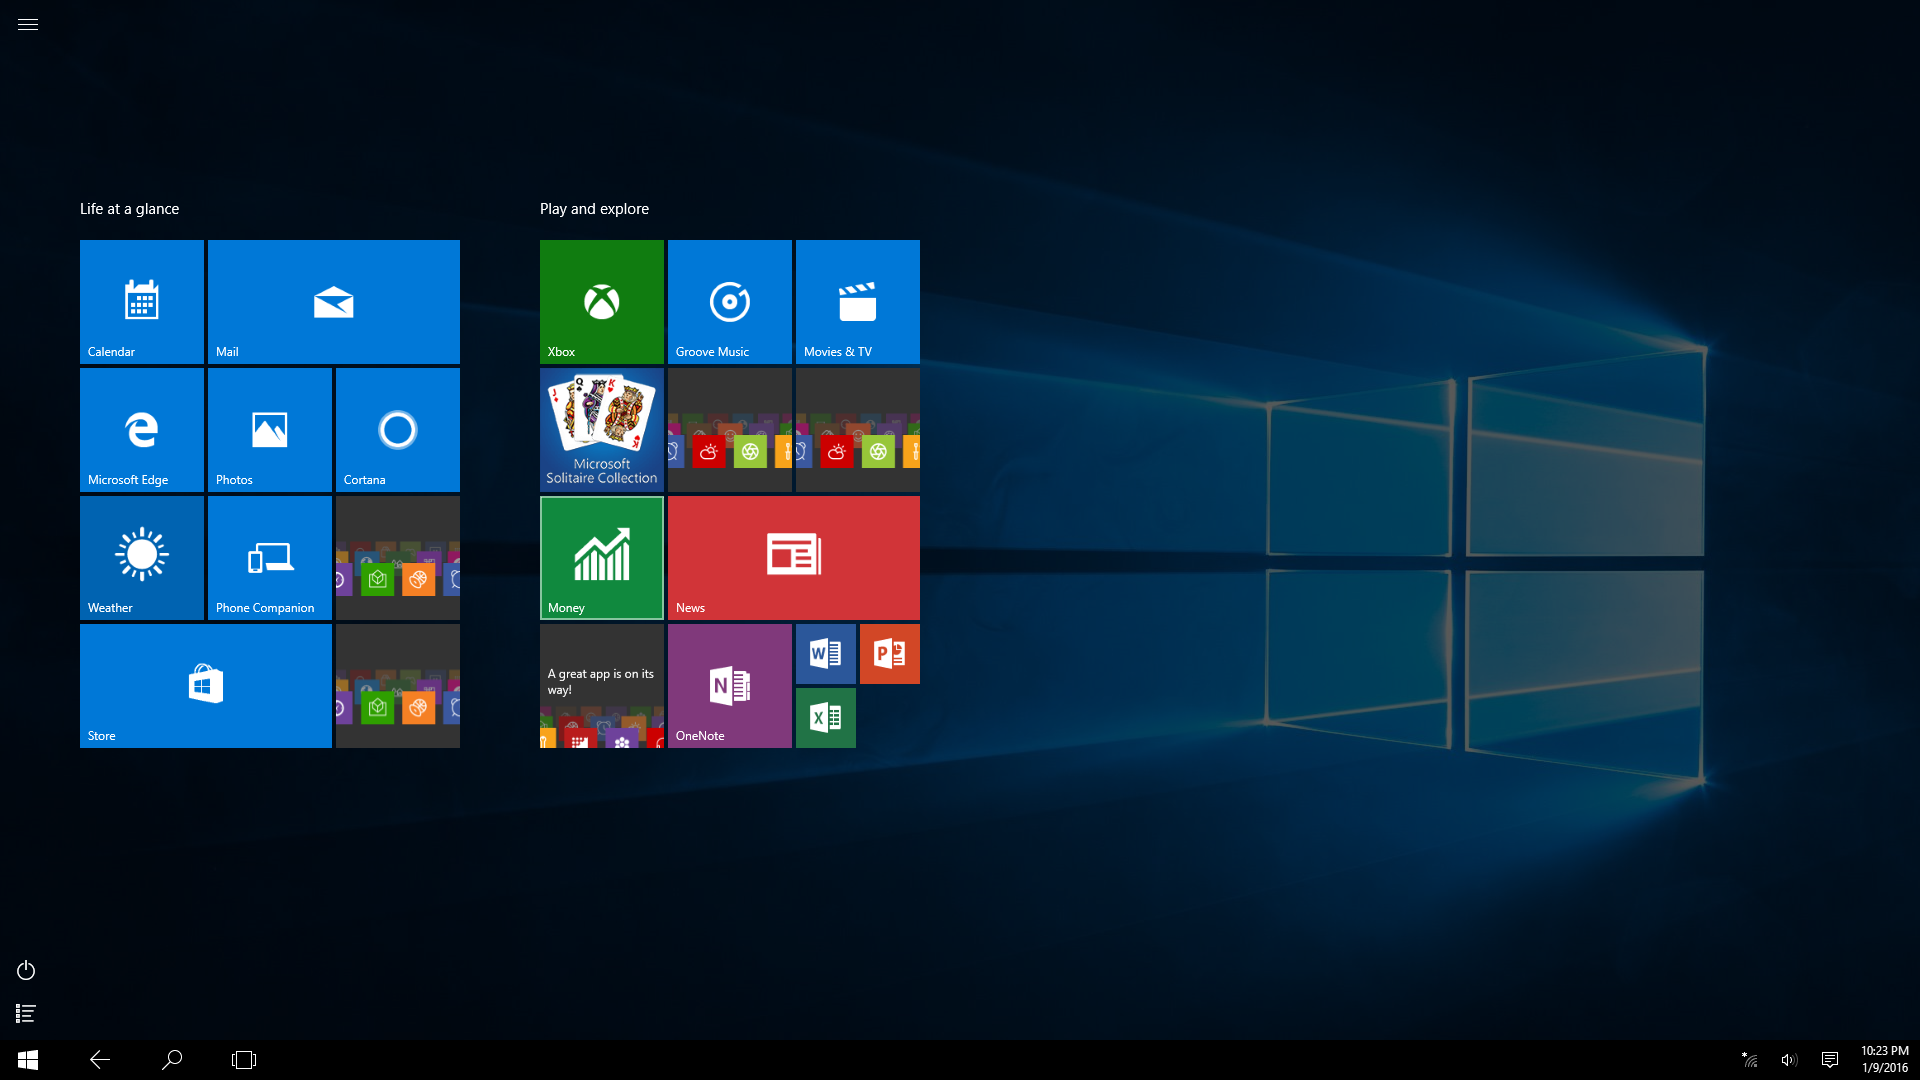
Task: Open Phone Companion tile
Action: (270, 558)
